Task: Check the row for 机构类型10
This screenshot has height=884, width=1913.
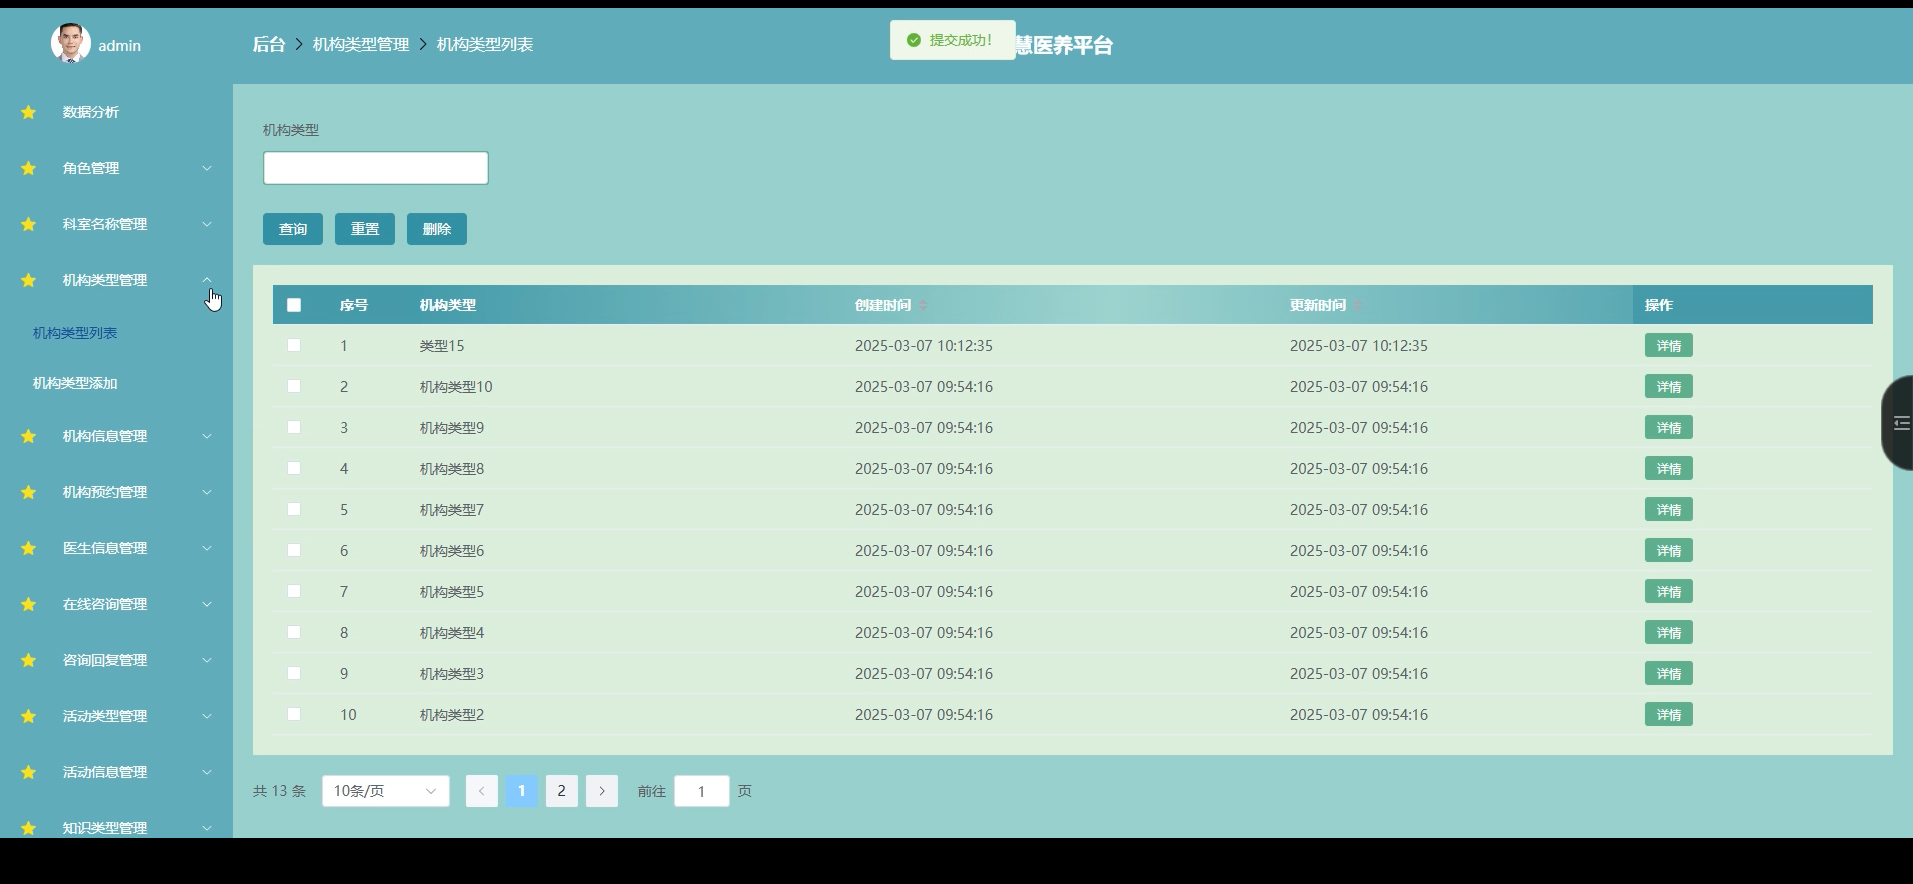Action: coord(294,386)
